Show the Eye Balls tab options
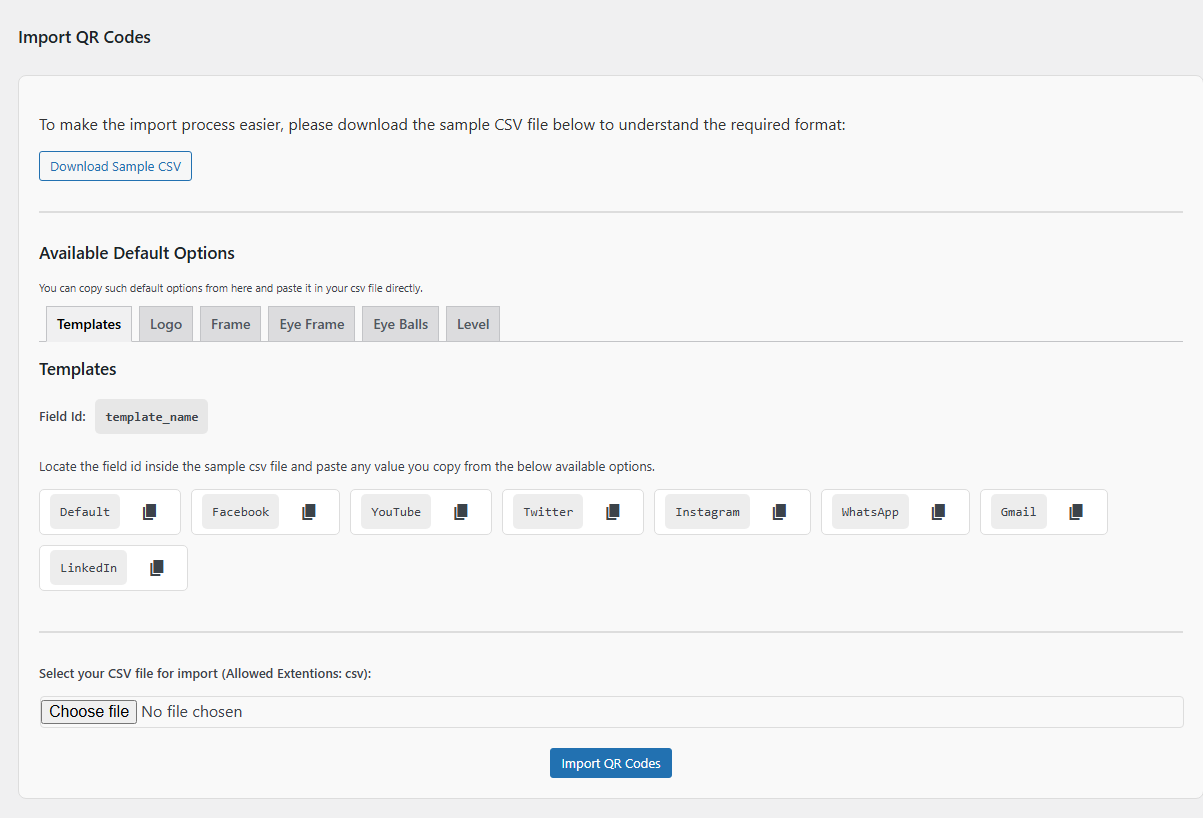Viewport: 1203px width, 818px height. pyautogui.click(x=400, y=324)
